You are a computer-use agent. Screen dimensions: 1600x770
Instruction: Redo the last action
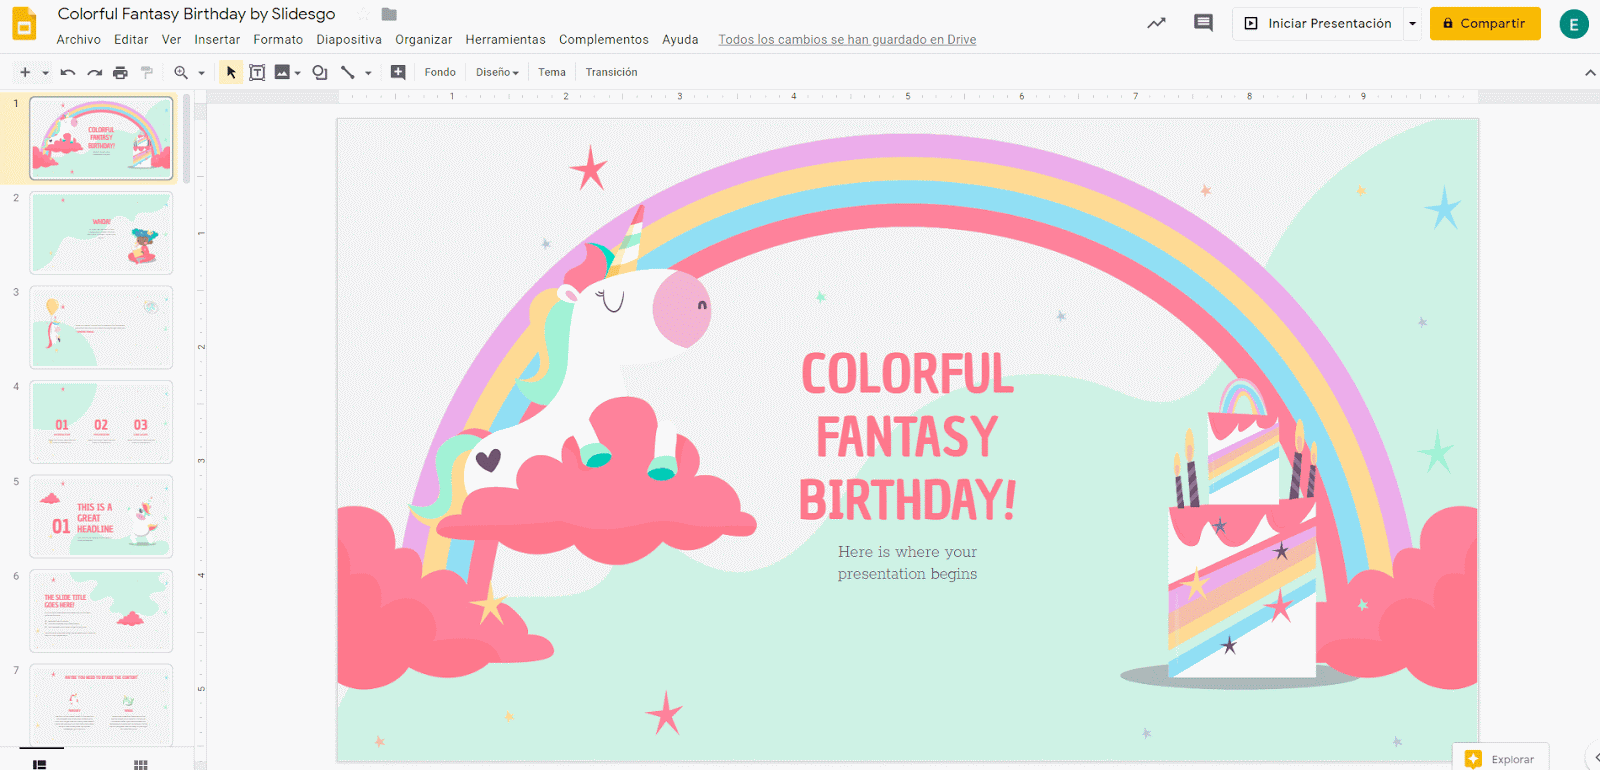pos(94,72)
